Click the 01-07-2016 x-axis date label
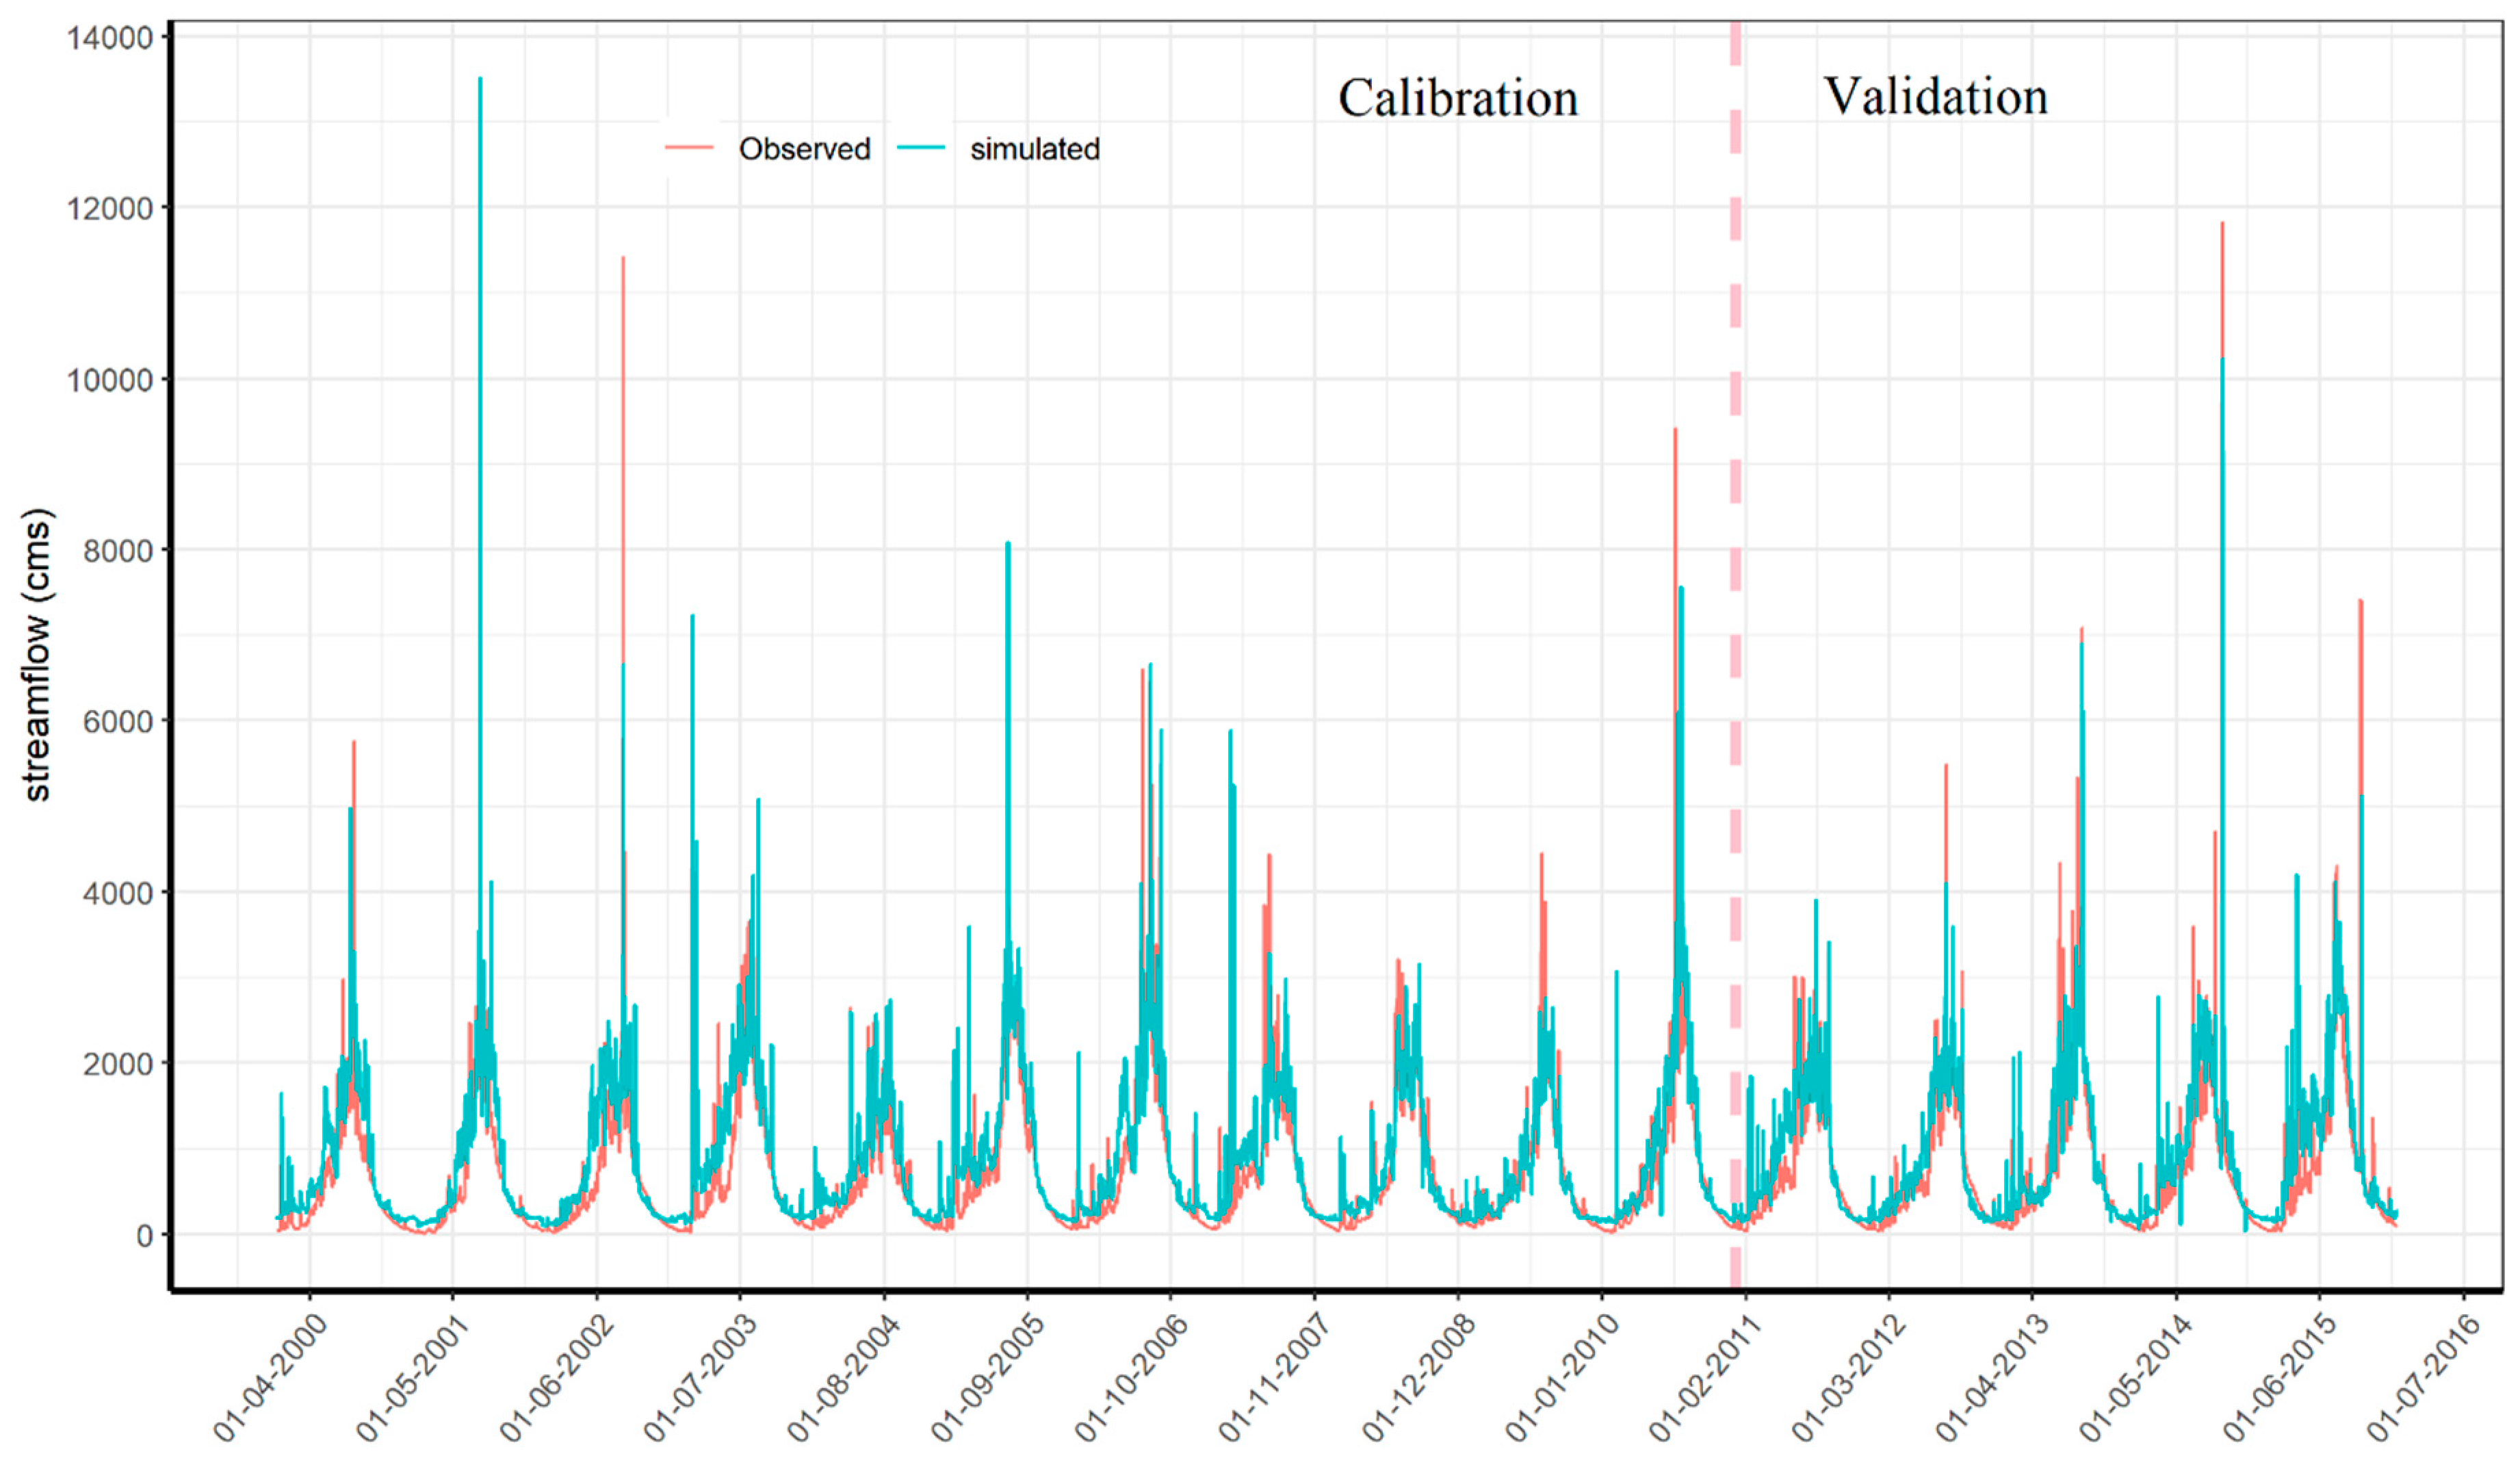Screen dimensions: 2520x1460 [2424, 1376]
